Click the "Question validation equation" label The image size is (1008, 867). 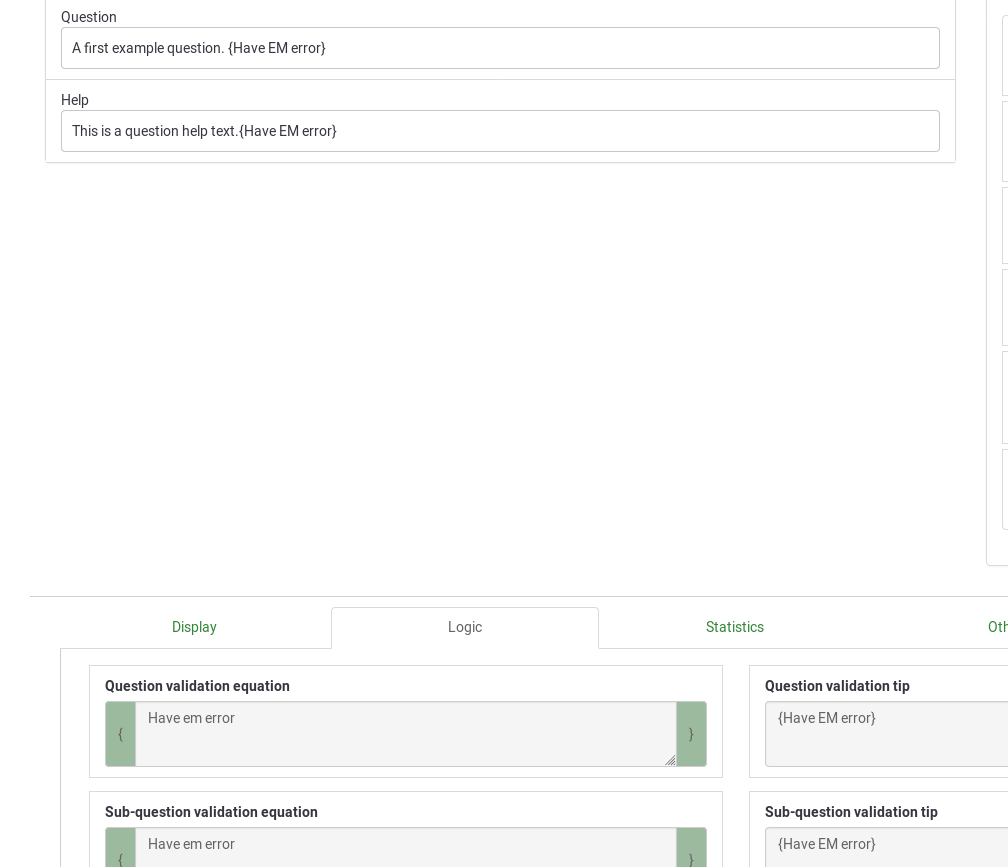(197, 686)
